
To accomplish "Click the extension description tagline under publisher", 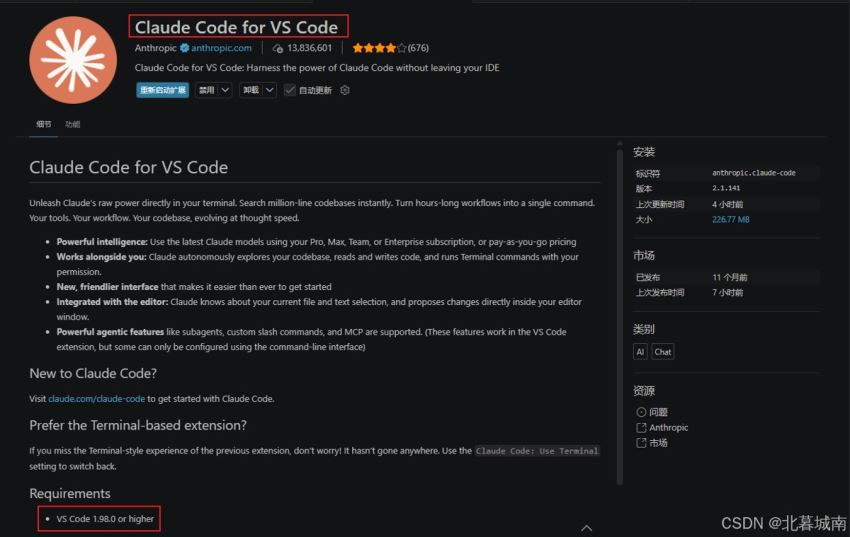I will pyautogui.click(x=317, y=68).
